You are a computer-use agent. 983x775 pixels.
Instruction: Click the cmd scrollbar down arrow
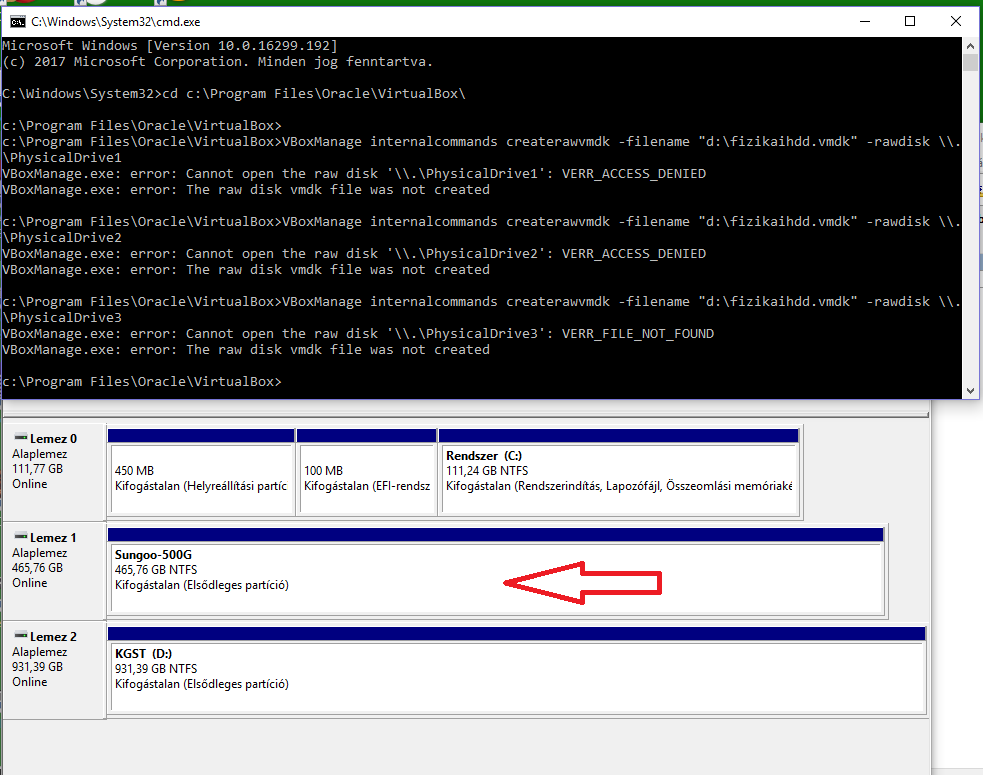[970, 390]
